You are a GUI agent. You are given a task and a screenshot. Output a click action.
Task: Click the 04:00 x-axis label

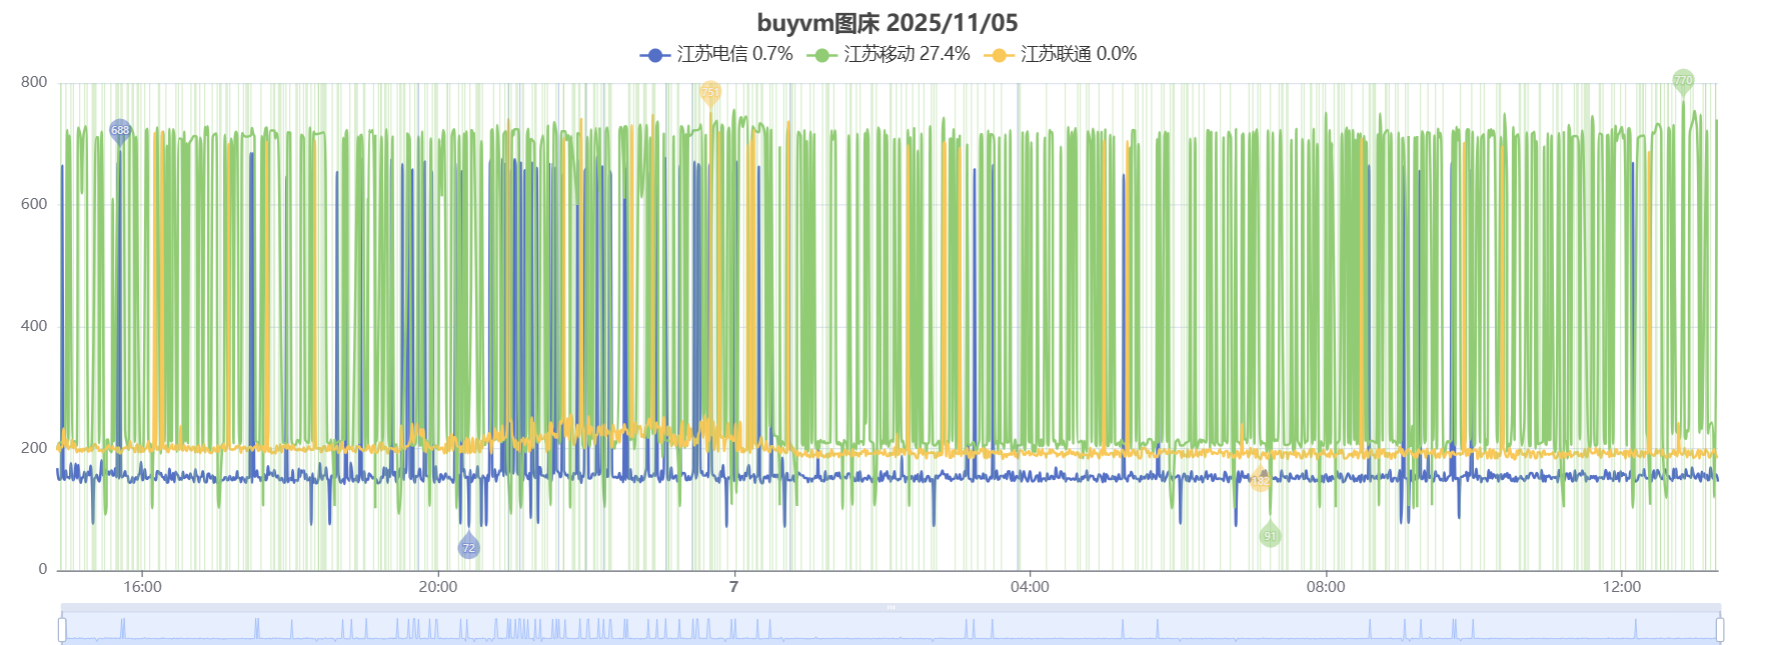pyautogui.click(x=1030, y=587)
